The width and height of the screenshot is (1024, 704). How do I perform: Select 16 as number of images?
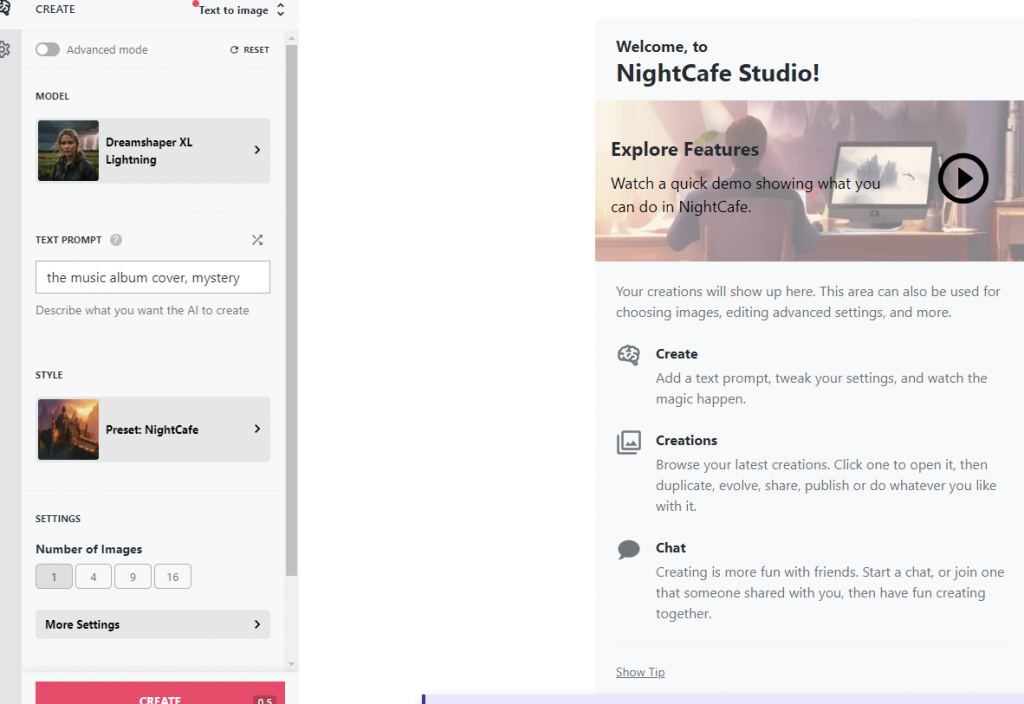click(x=172, y=577)
